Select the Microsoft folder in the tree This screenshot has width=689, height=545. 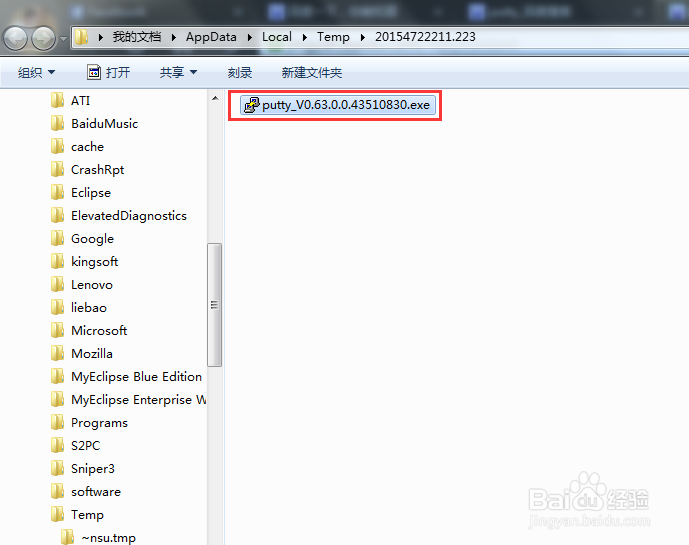pos(99,331)
